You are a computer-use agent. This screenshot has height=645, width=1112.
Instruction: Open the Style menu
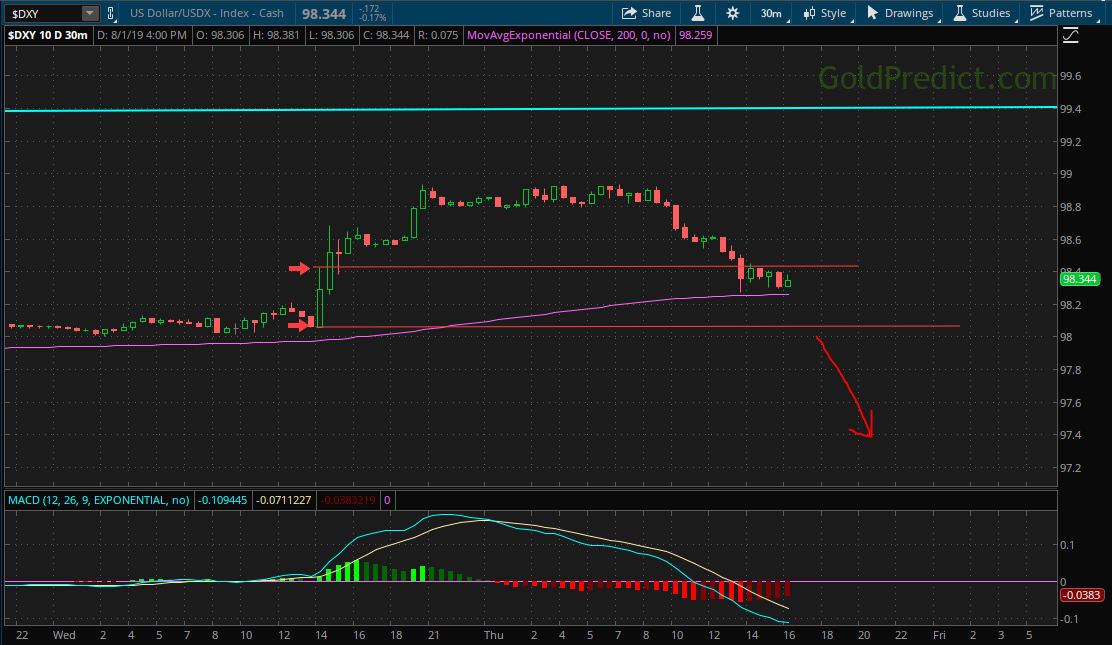[824, 13]
